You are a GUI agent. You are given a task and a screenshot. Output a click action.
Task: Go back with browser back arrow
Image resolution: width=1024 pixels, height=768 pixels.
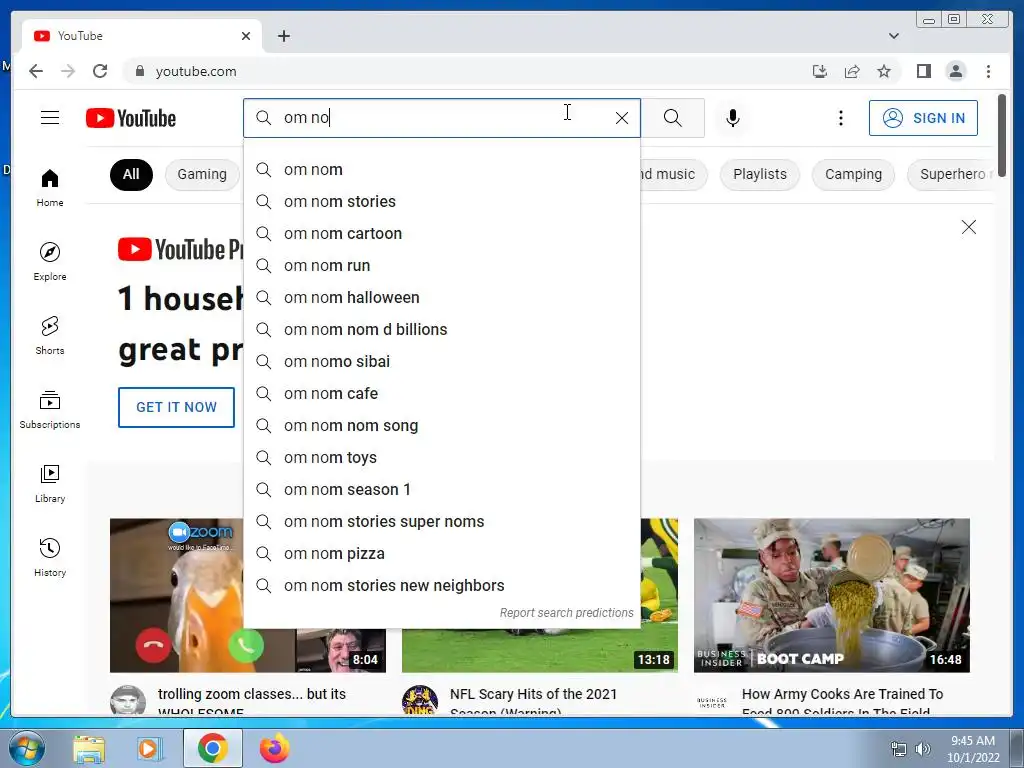point(36,71)
